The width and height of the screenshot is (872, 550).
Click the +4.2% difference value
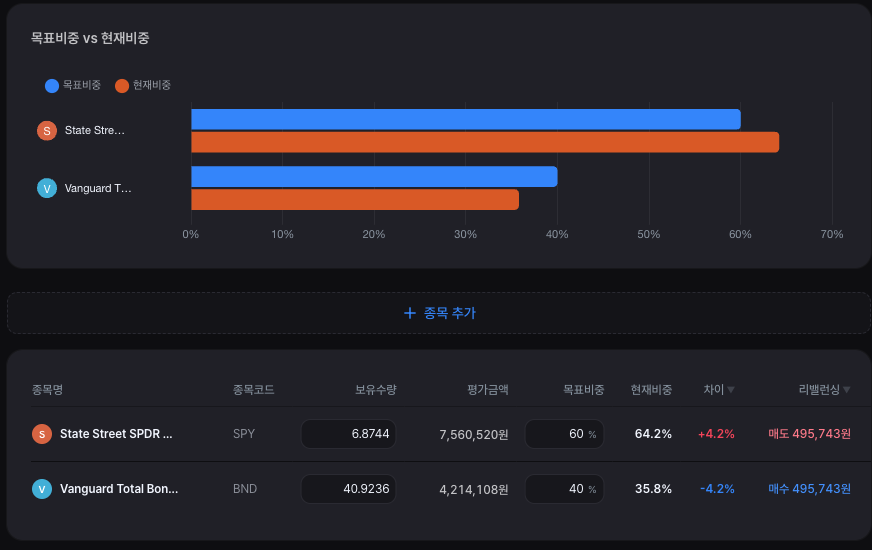(716, 434)
